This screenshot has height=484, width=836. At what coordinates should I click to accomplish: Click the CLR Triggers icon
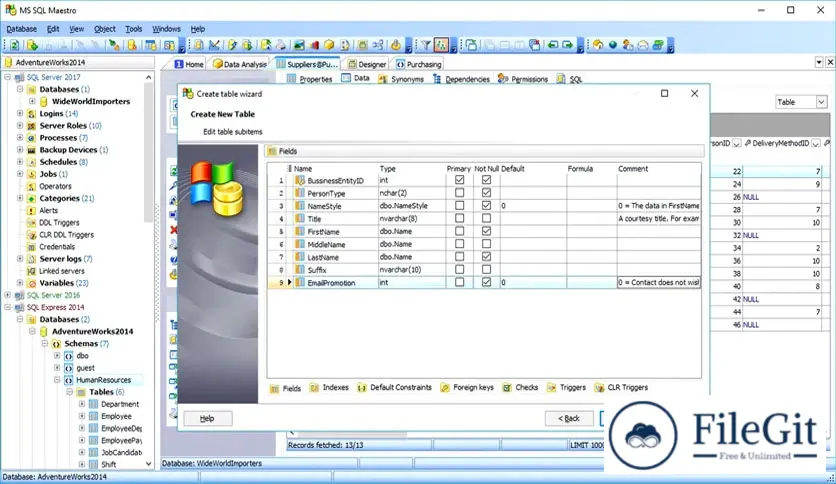click(599, 388)
